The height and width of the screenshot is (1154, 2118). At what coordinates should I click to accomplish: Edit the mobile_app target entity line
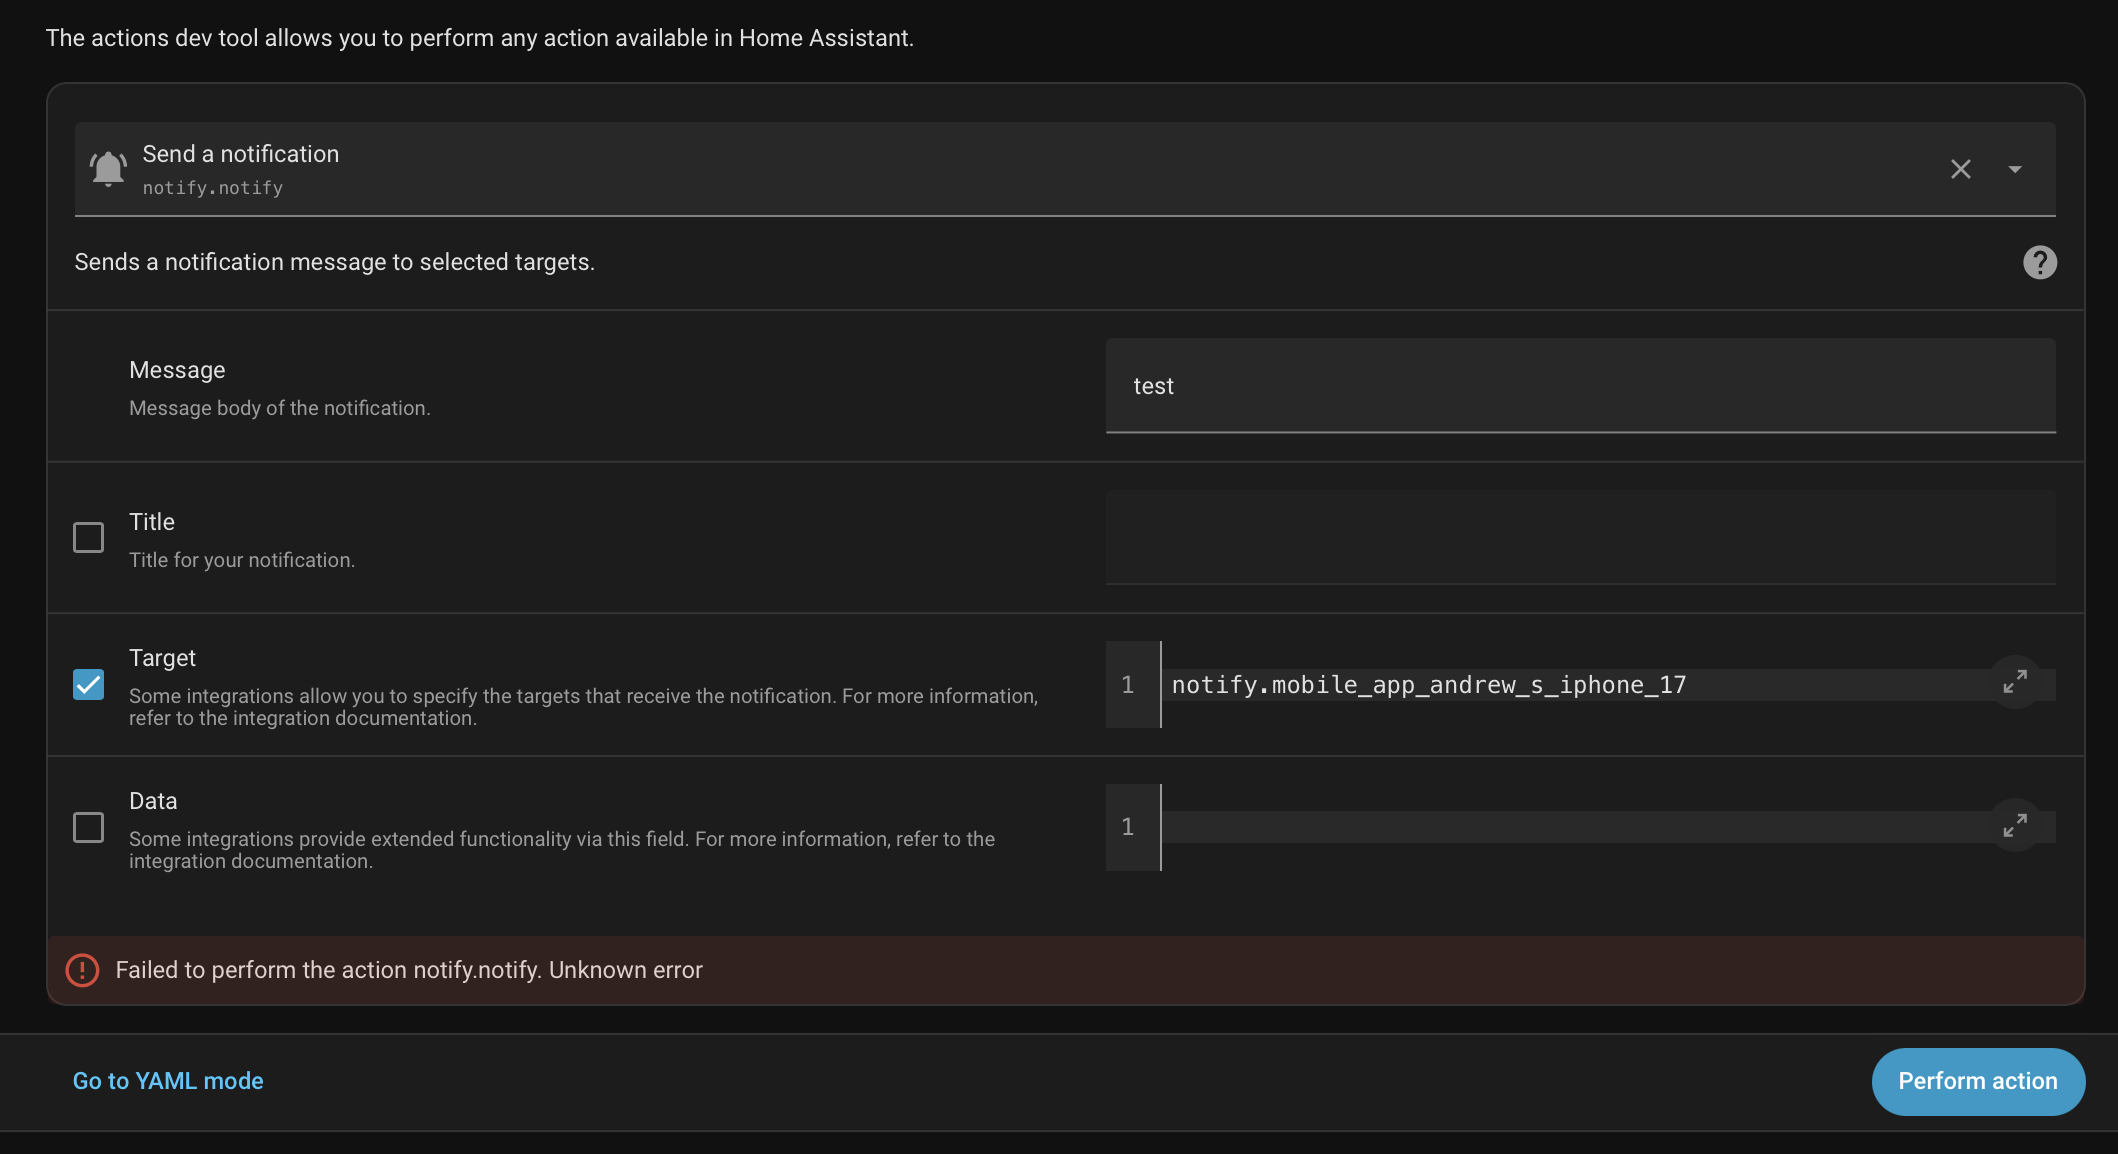[x=1428, y=684]
